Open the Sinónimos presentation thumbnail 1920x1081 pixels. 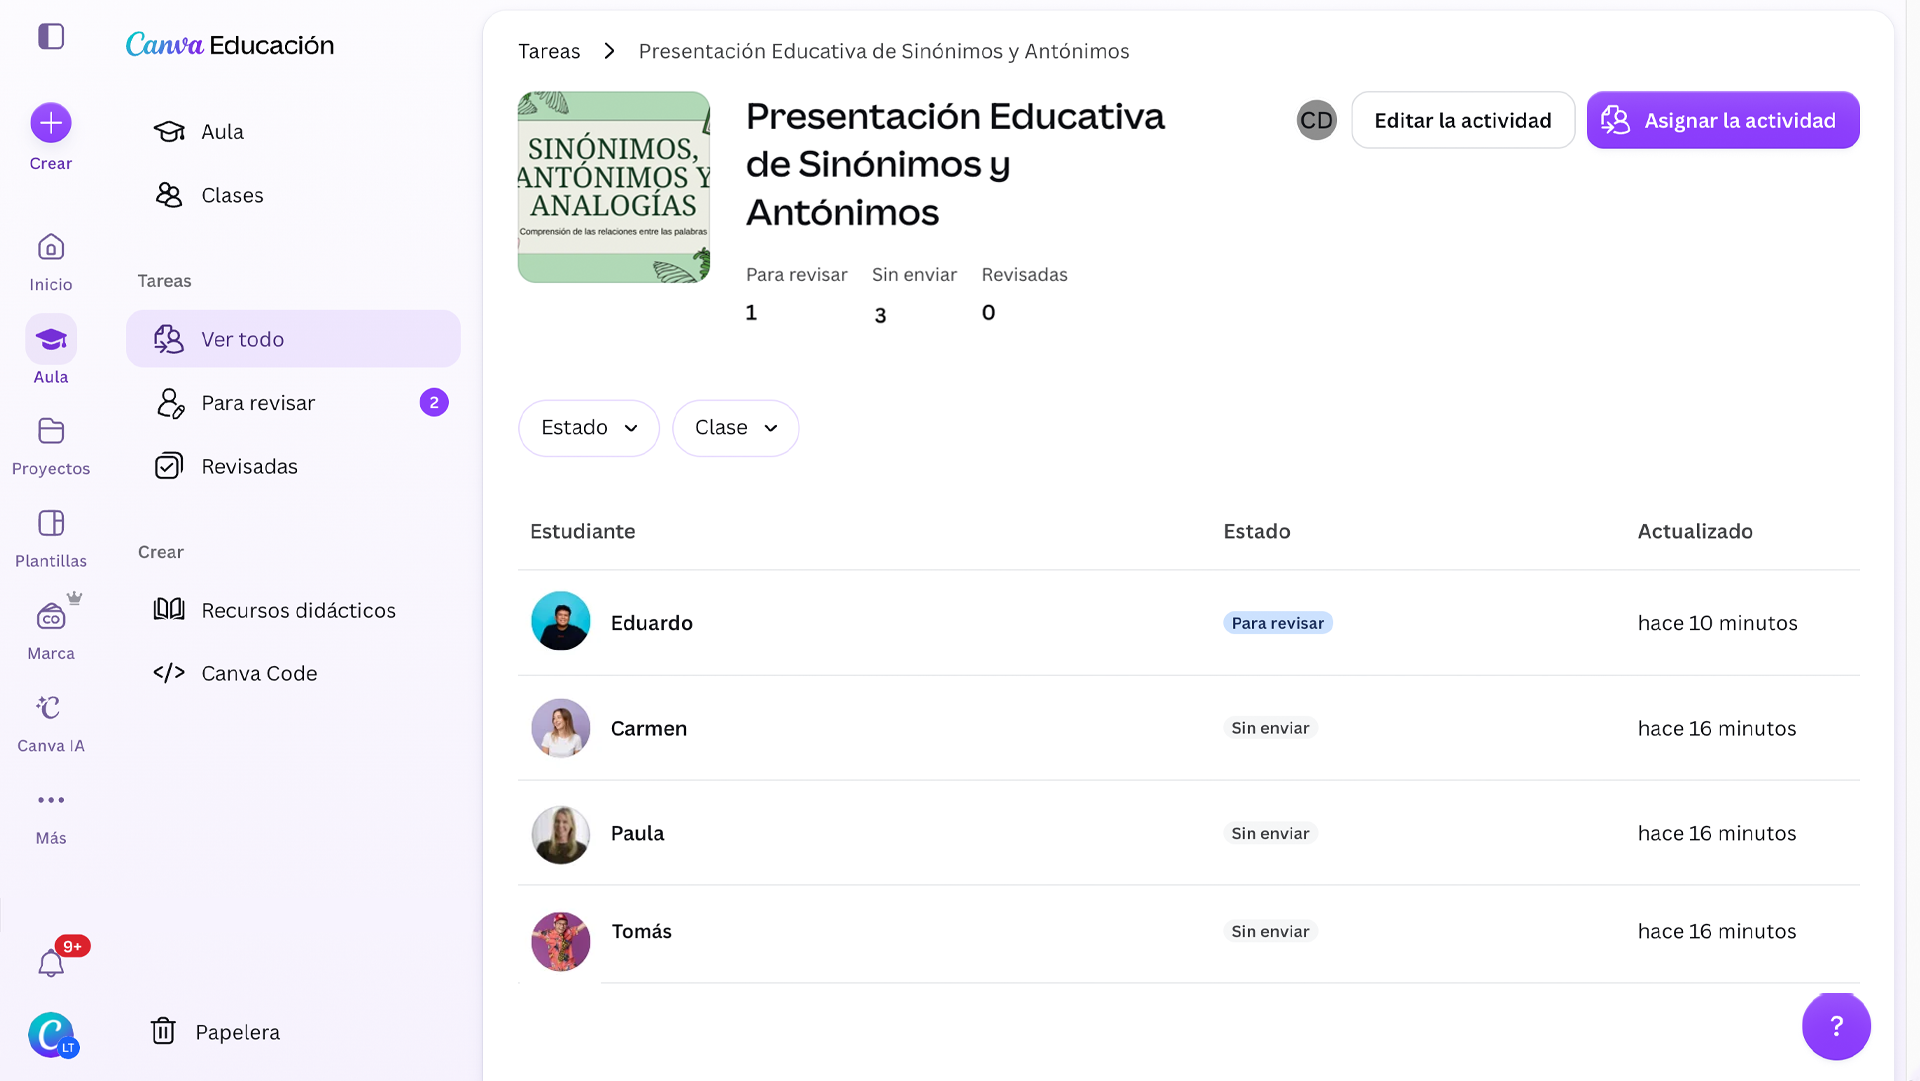click(614, 187)
